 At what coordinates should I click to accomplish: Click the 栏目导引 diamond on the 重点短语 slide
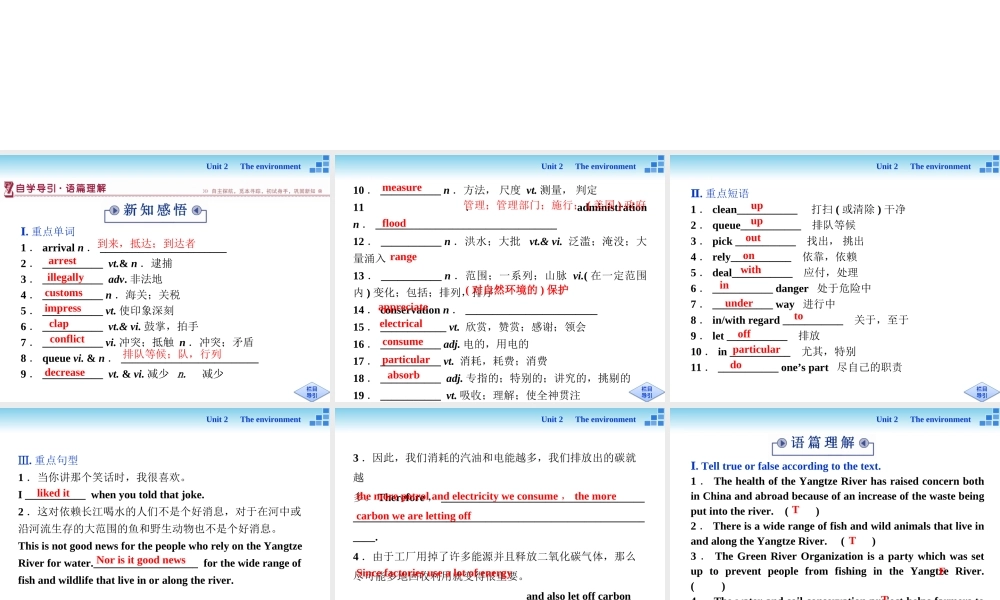click(x=981, y=392)
